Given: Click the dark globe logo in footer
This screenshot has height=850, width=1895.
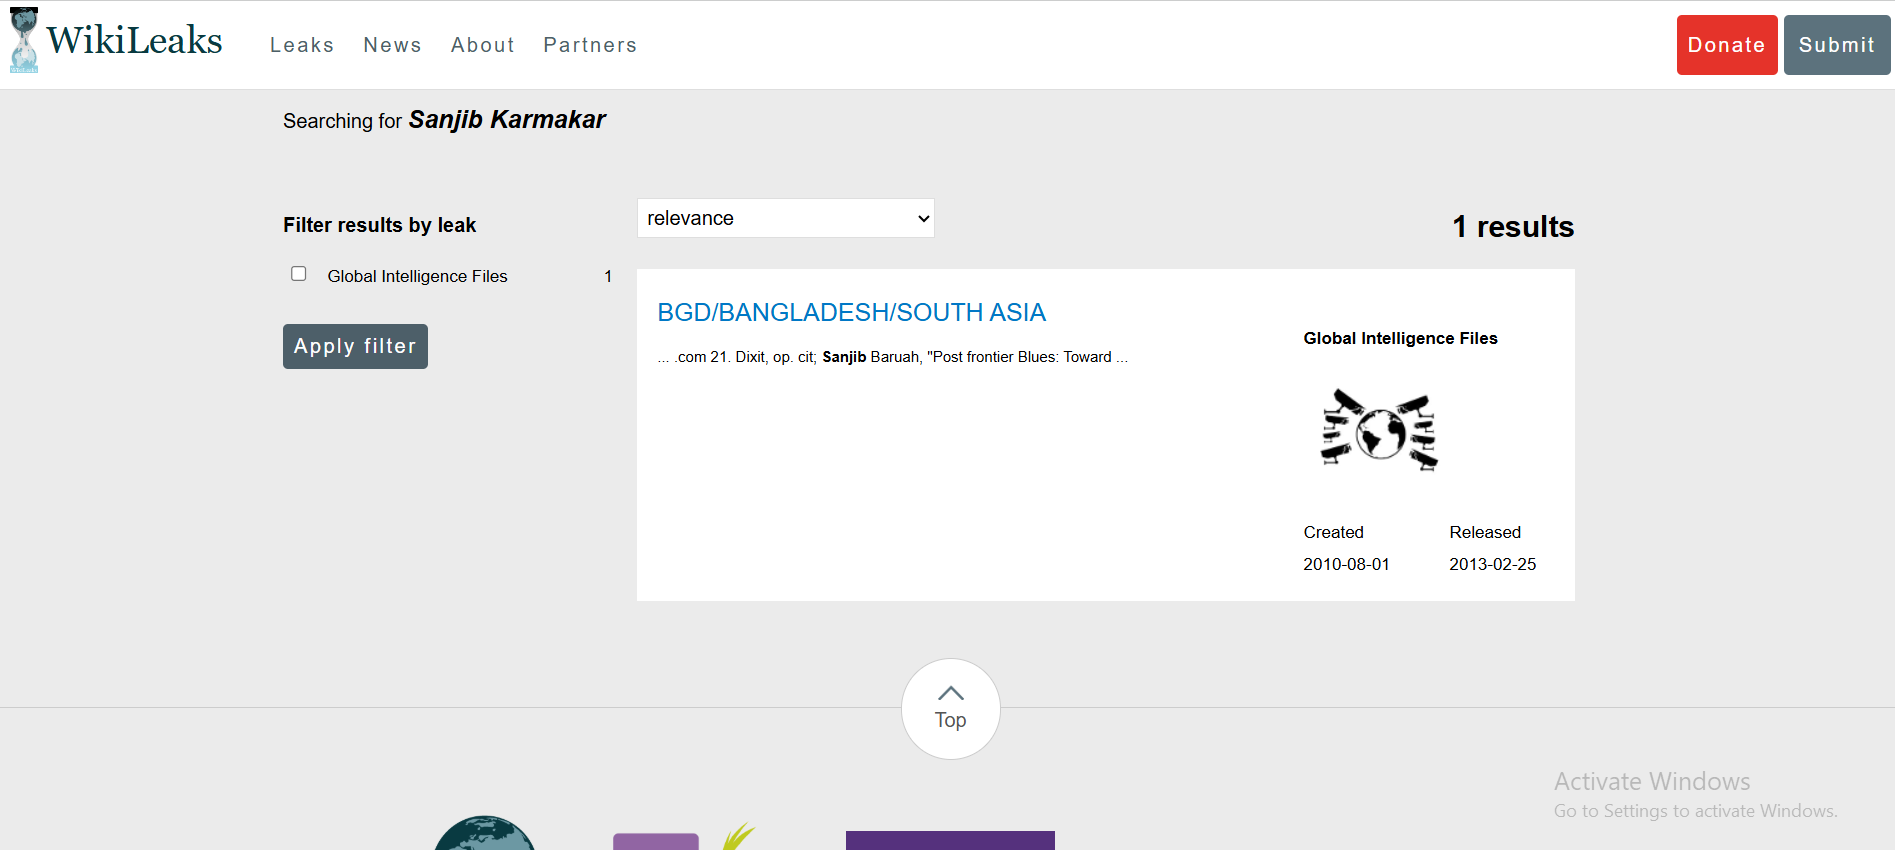Looking at the screenshot, I should click(485, 833).
